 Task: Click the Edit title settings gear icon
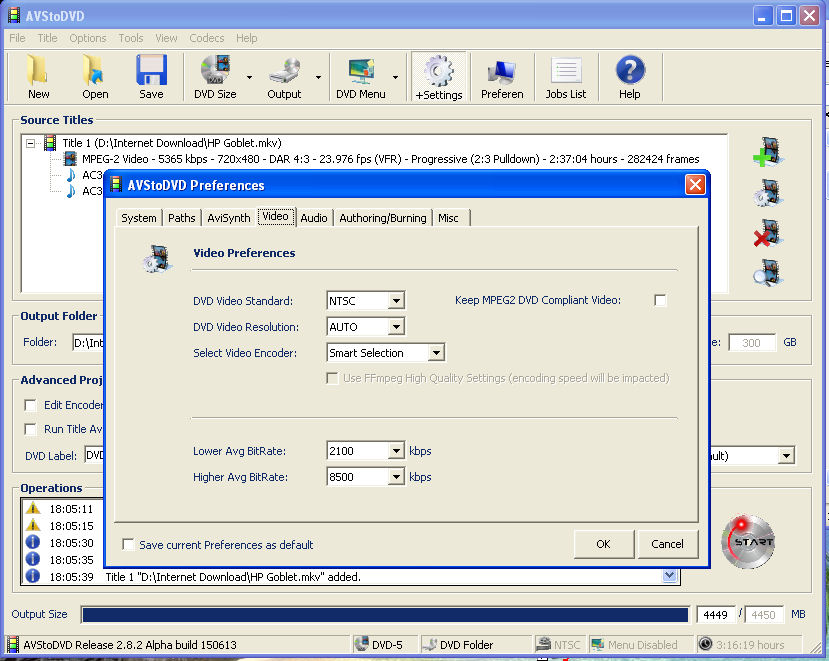(768, 192)
